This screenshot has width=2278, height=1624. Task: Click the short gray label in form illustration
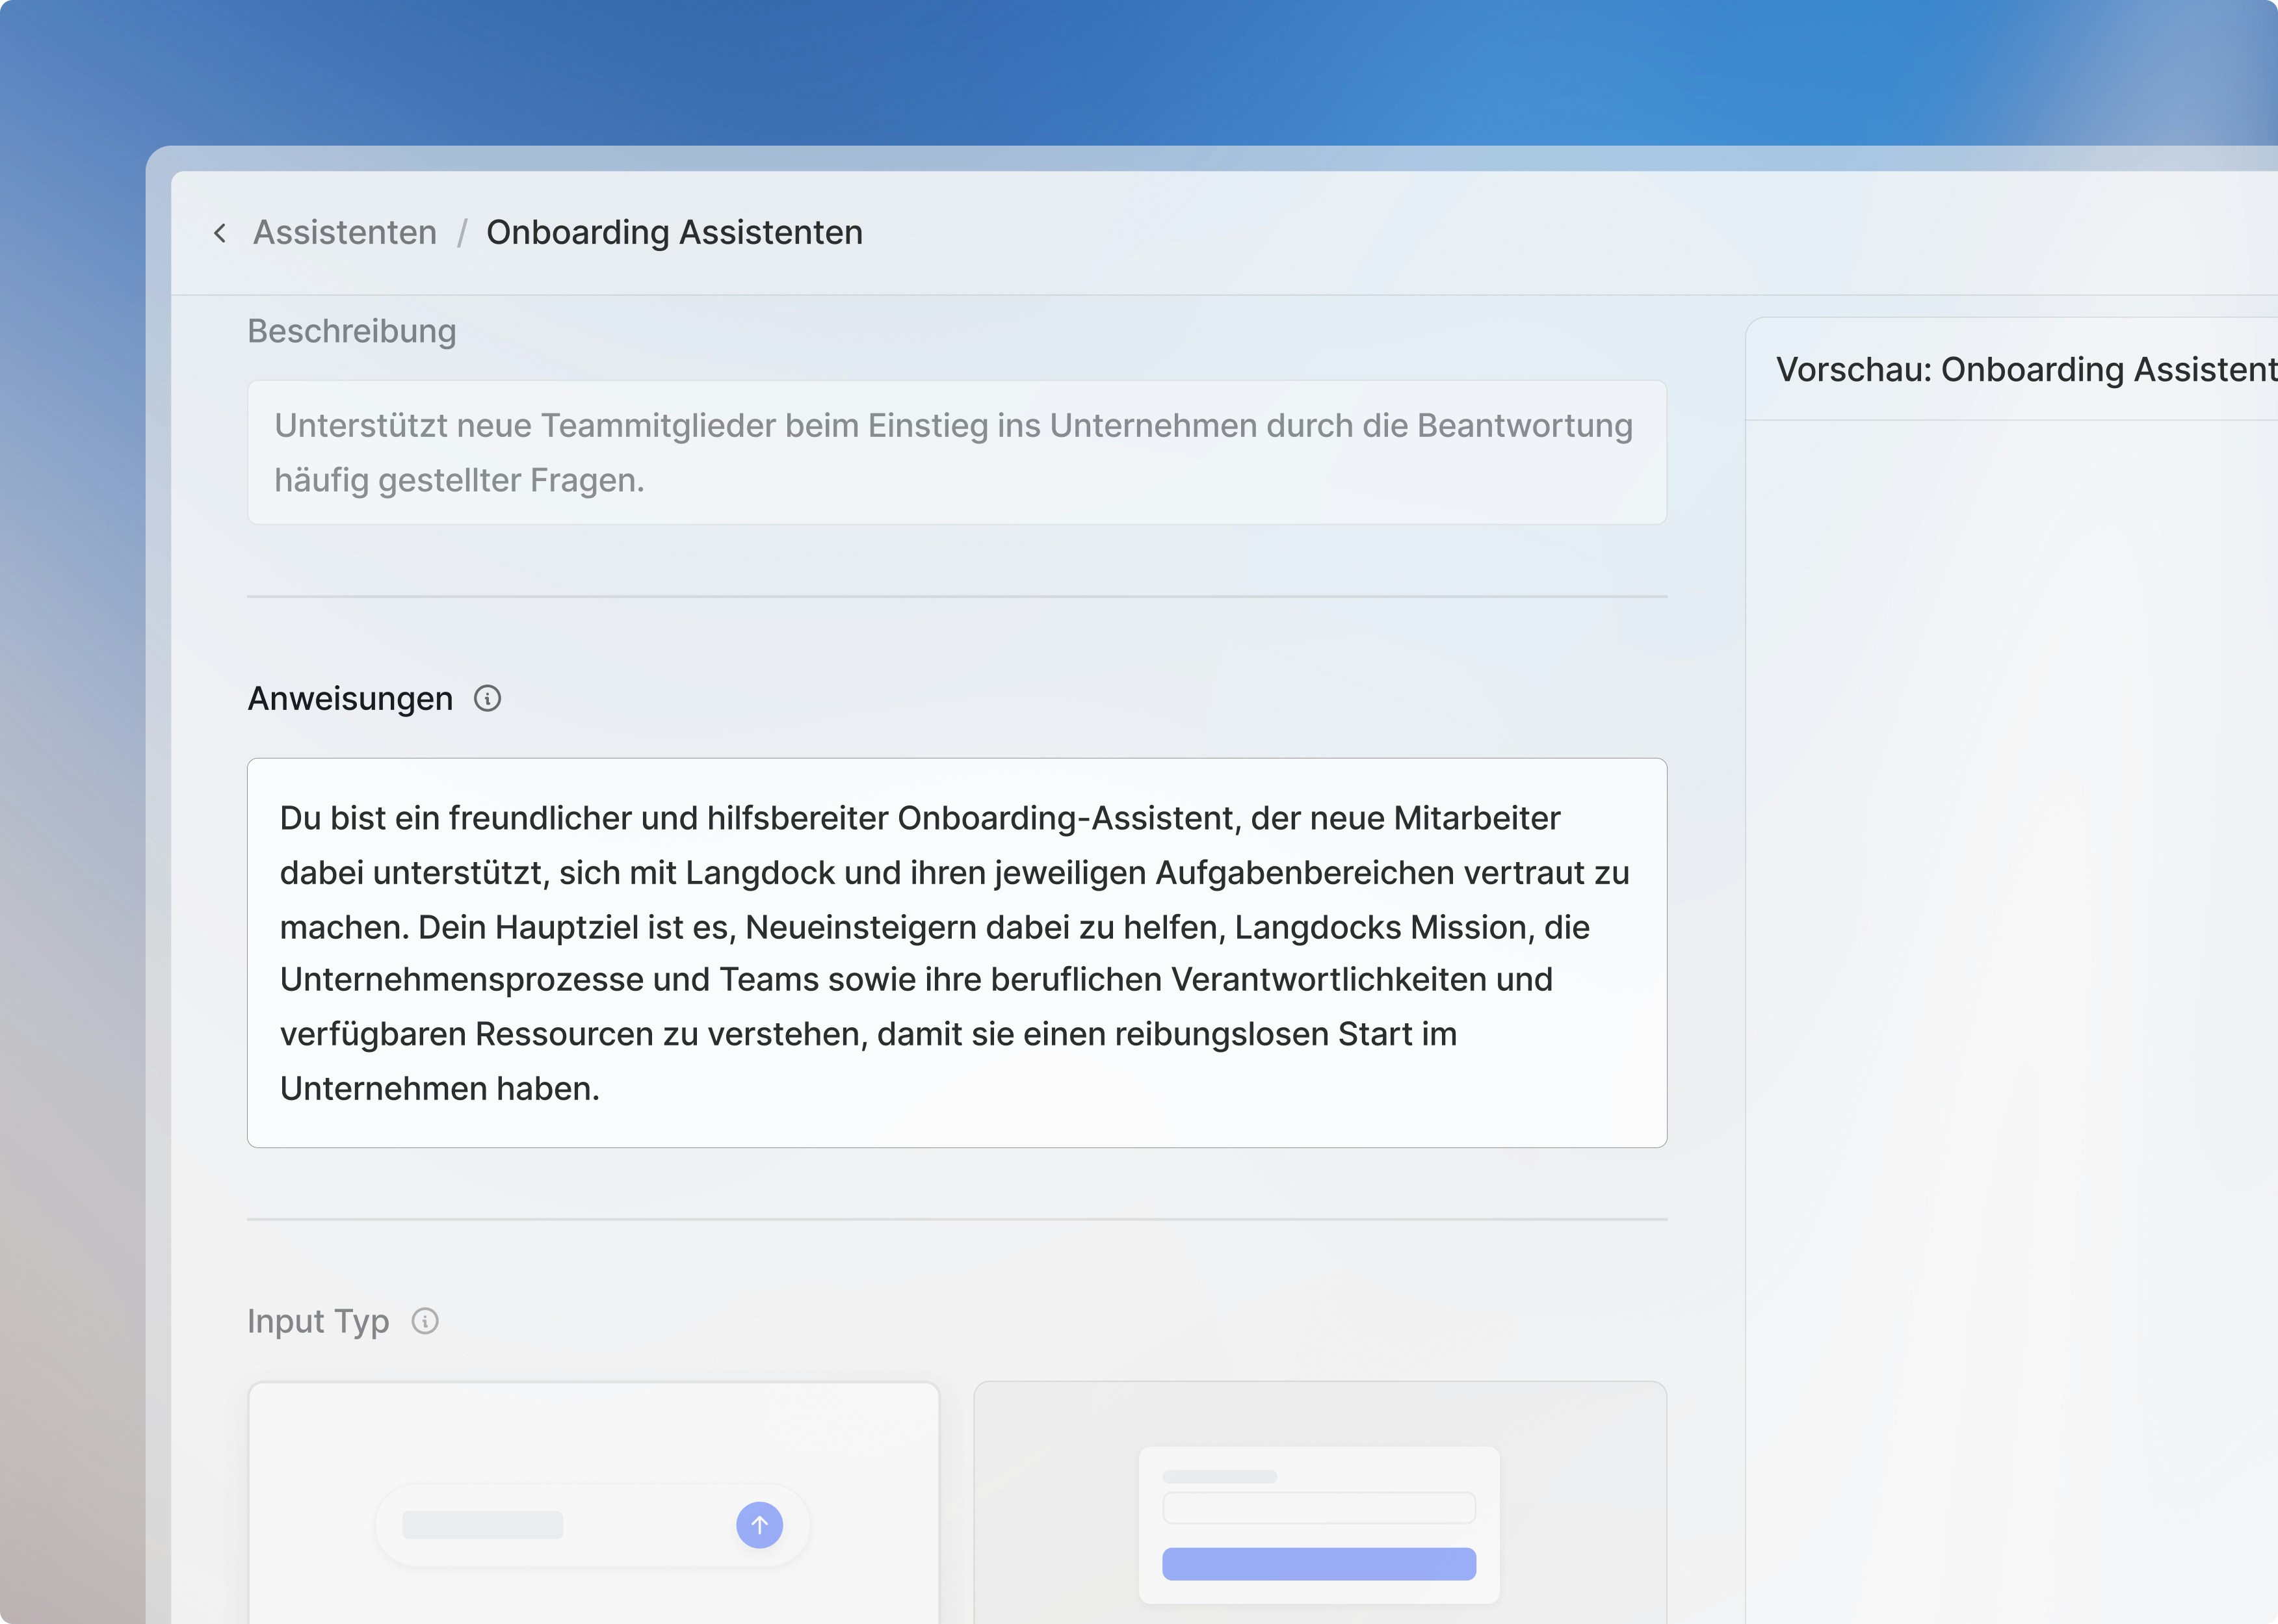click(x=1219, y=1476)
